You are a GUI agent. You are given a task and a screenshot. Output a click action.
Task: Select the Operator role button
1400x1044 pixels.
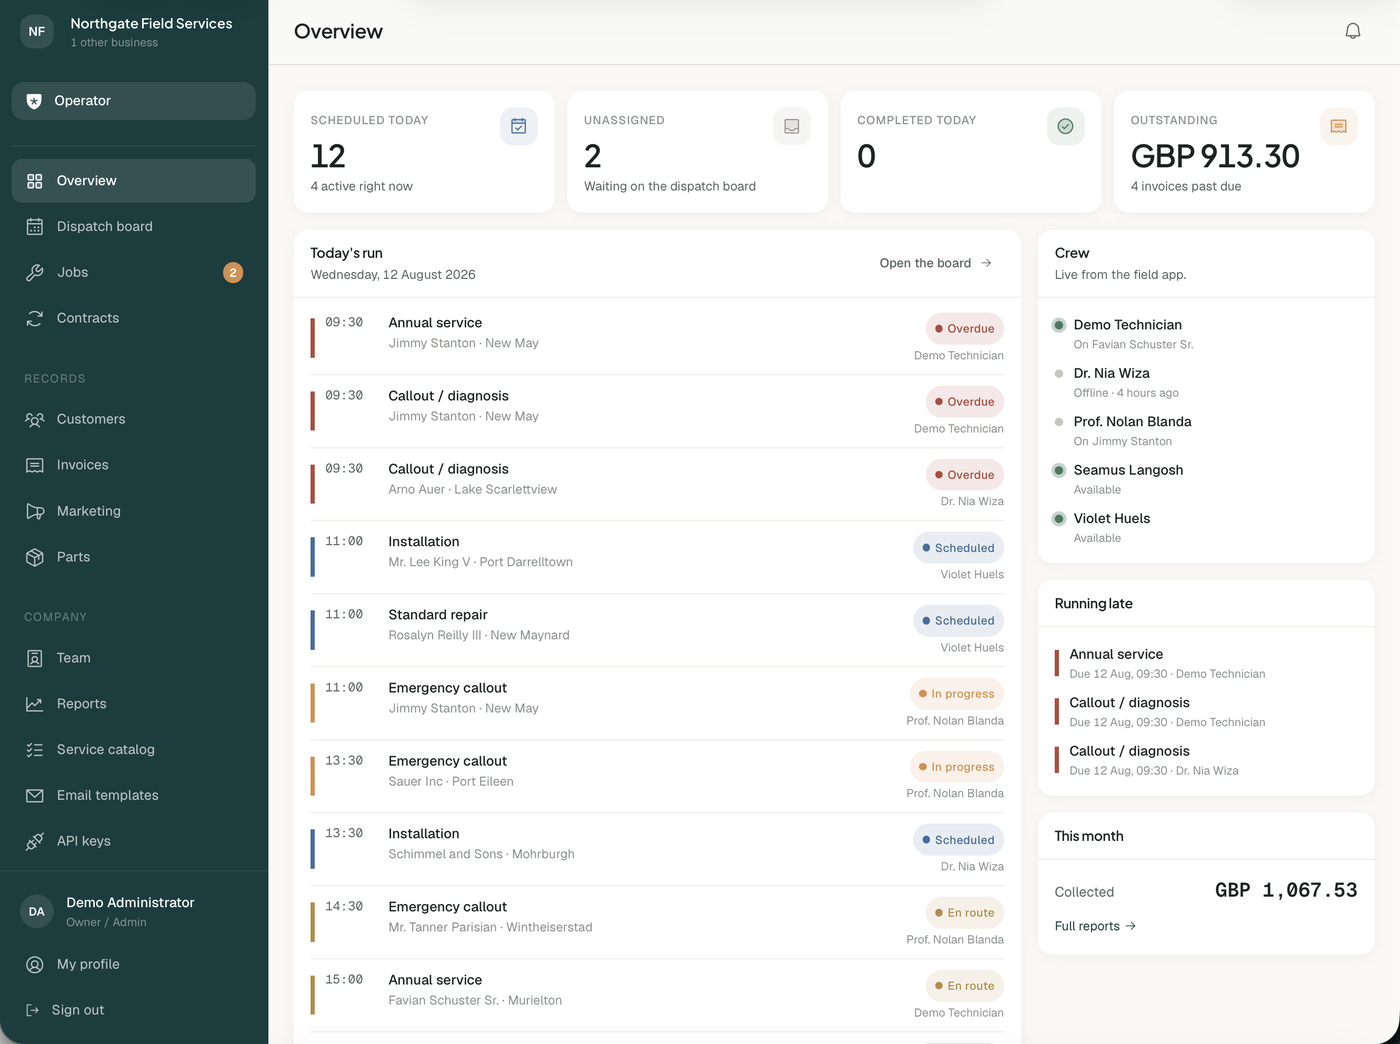point(134,101)
